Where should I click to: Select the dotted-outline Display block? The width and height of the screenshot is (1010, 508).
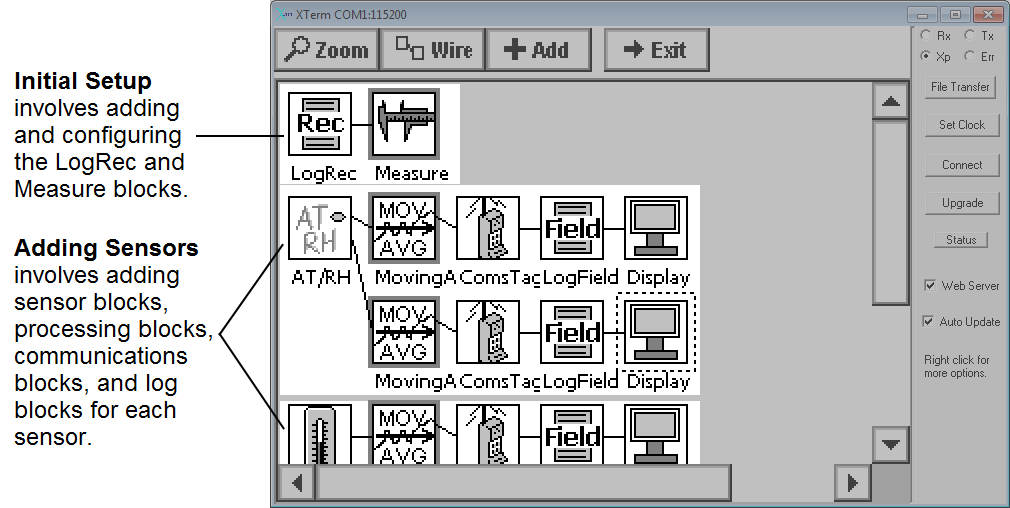tap(656, 332)
